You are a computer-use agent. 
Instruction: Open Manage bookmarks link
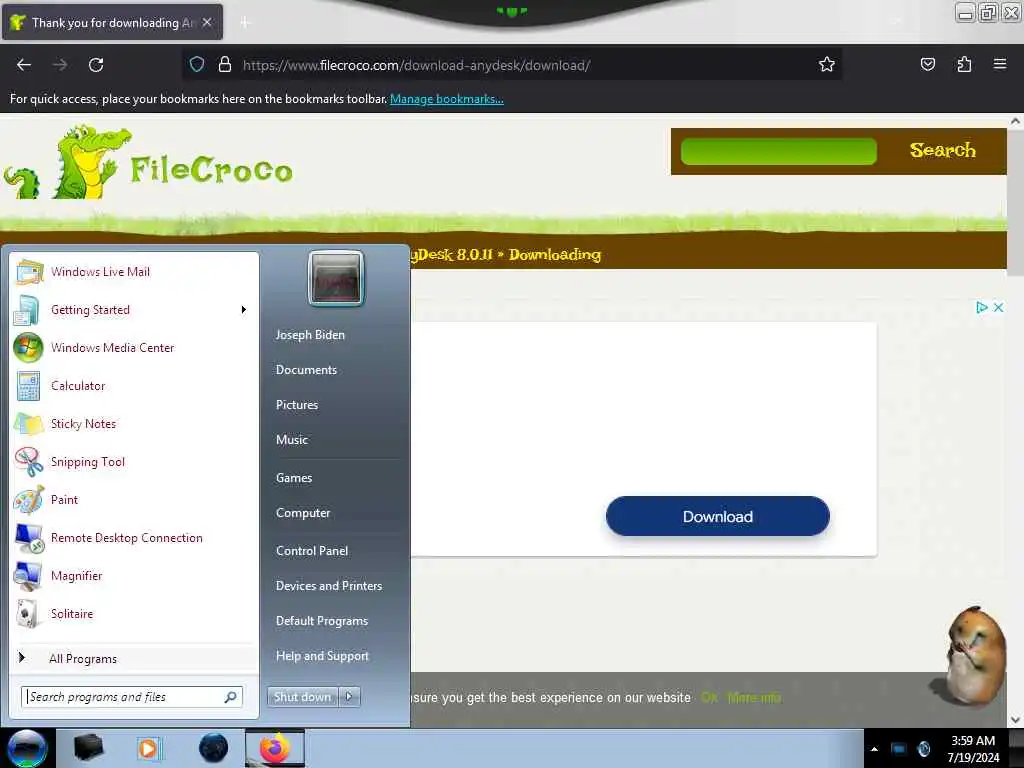[x=447, y=99]
